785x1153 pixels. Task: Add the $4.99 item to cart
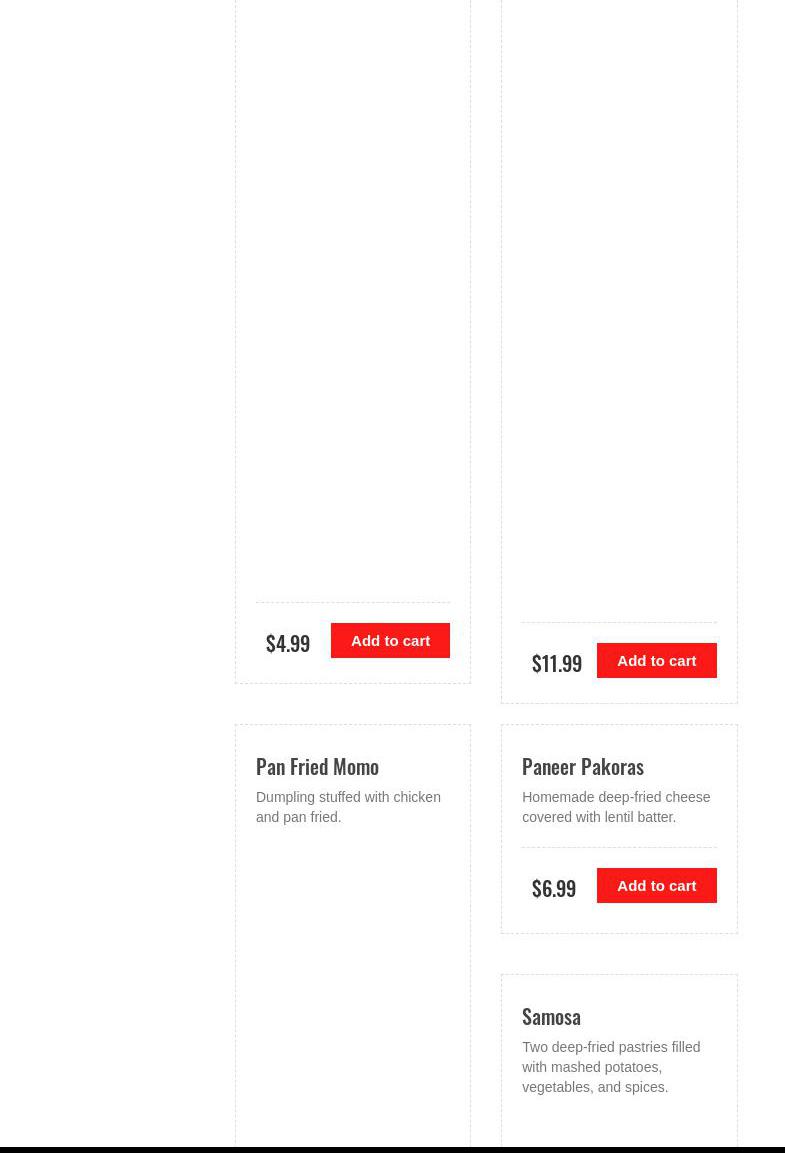tap(390, 641)
